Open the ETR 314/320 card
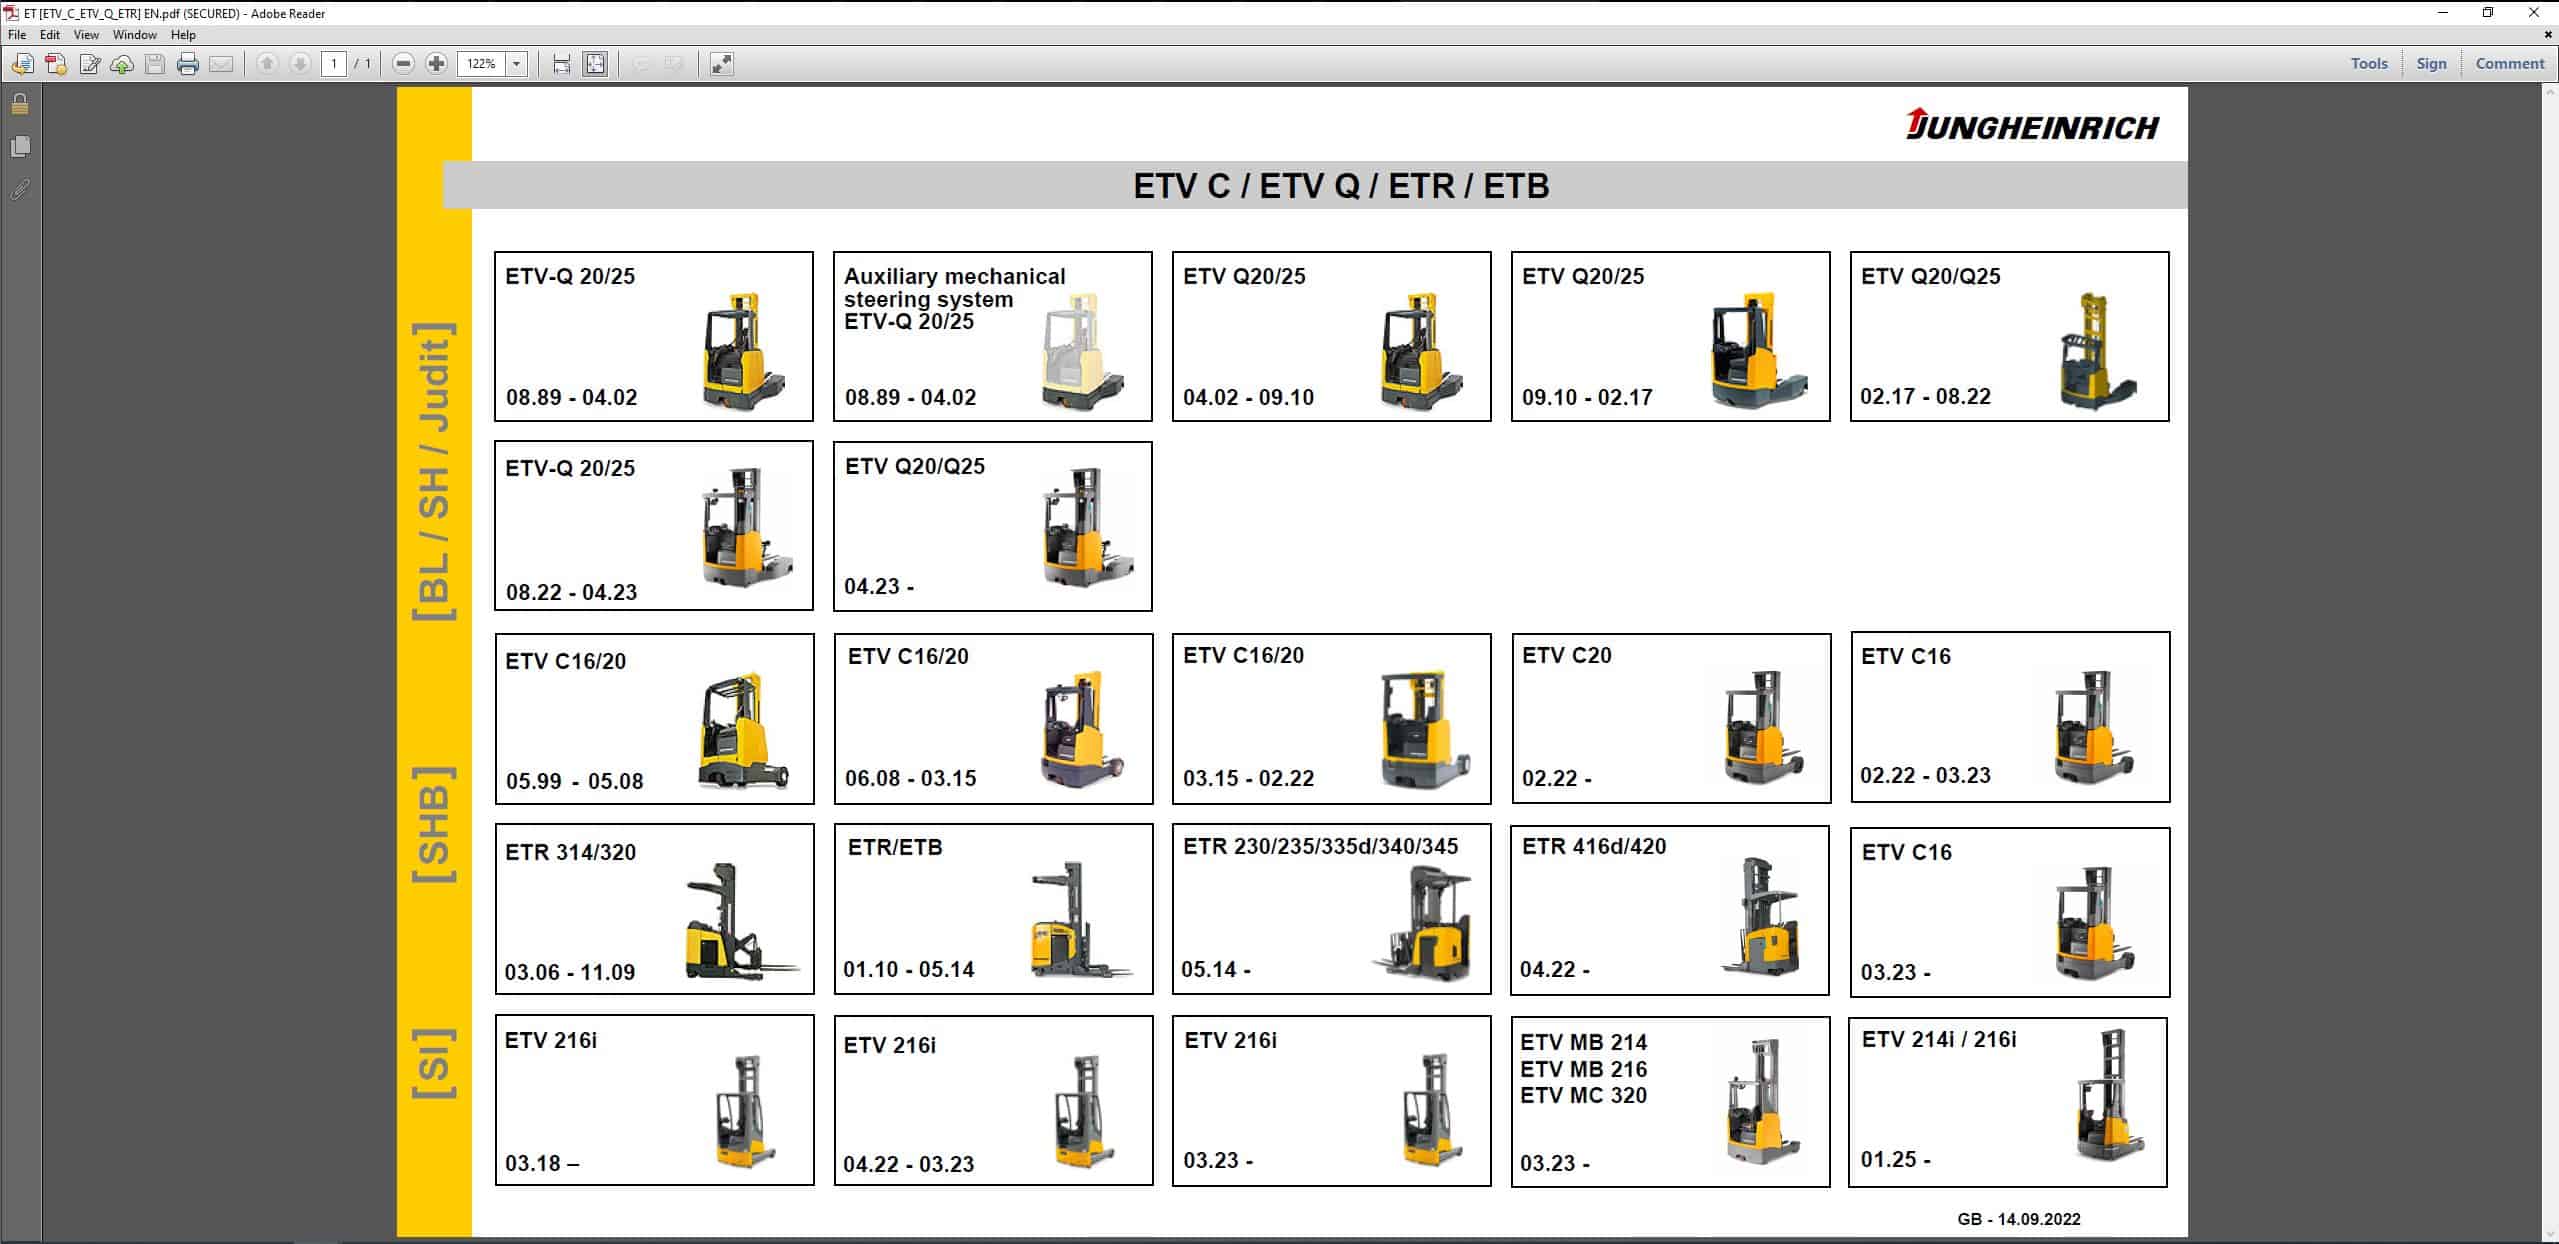 pos(654,909)
